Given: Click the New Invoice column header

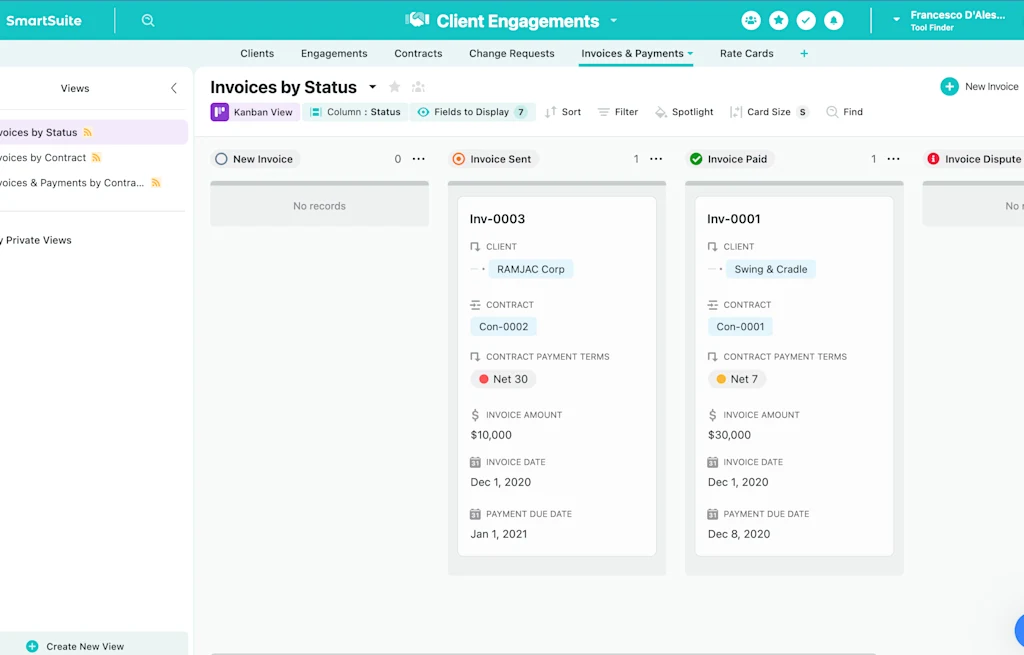Looking at the screenshot, I should pyautogui.click(x=255, y=159).
